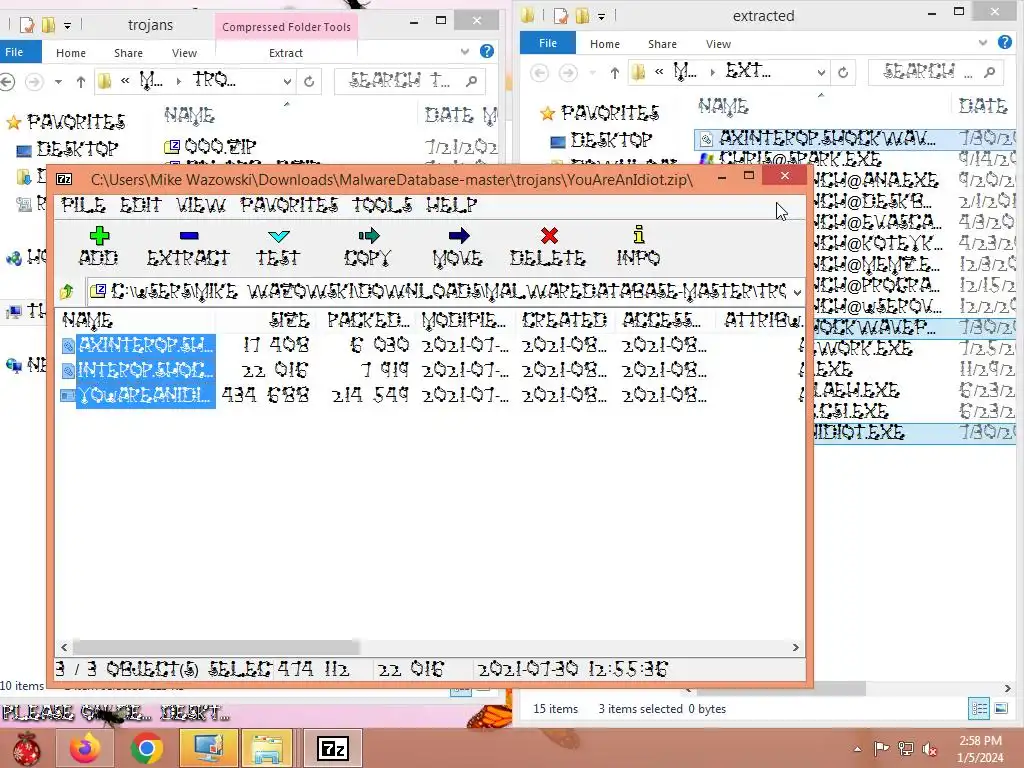
Task: Go up one folder level in 7-Zip
Action: click(x=67, y=291)
